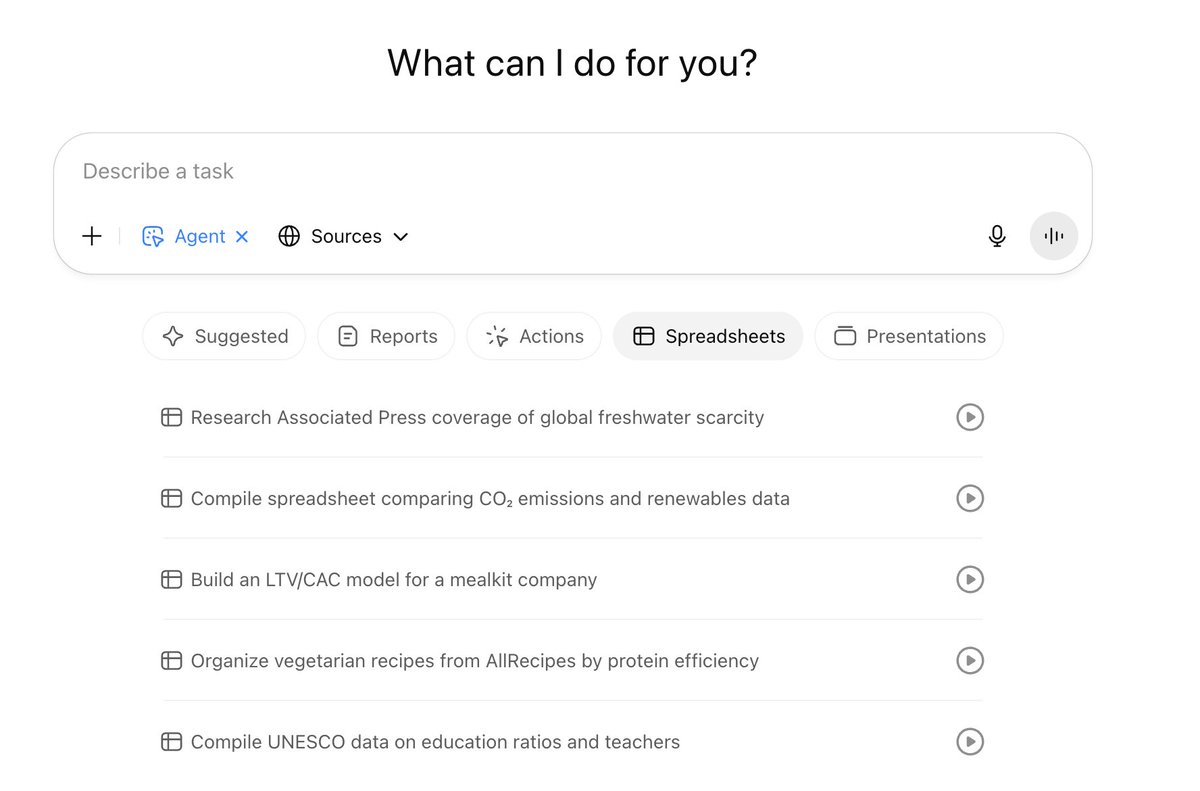Choose 'Compile UNESCO data on education' suggestion

pyautogui.click(x=572, y=741)
